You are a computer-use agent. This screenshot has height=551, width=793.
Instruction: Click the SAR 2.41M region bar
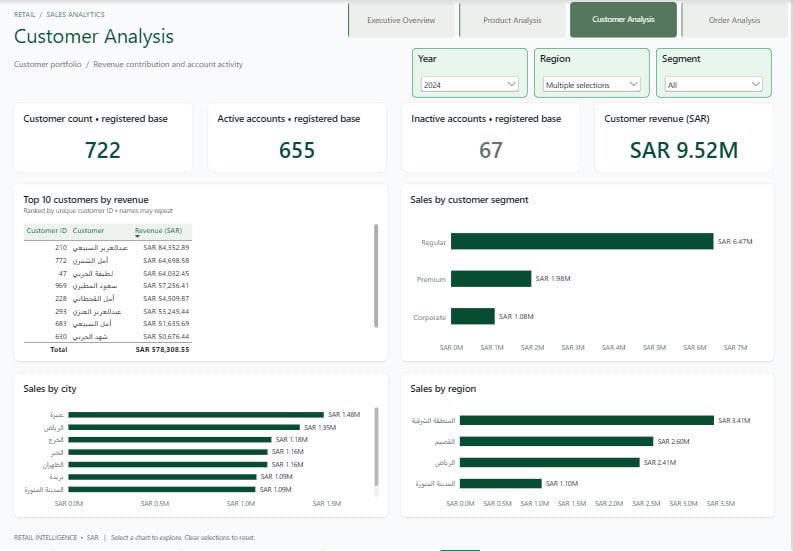[x=550, y=462]
